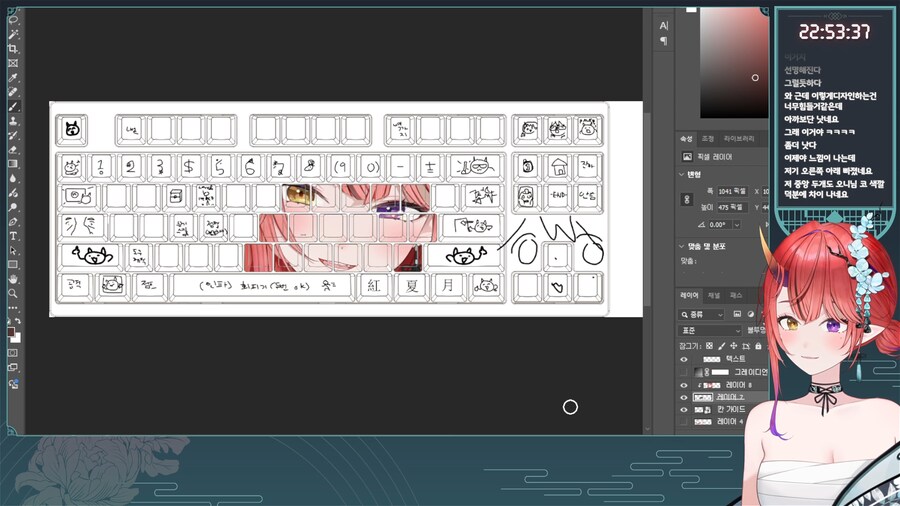Switch to the 조정 tab

click(x=707, y=139)
